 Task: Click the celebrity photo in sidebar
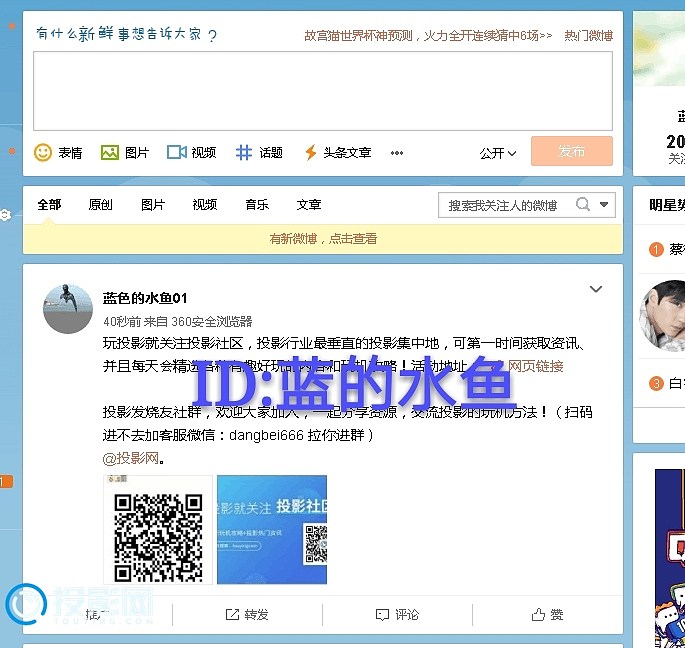662,316
